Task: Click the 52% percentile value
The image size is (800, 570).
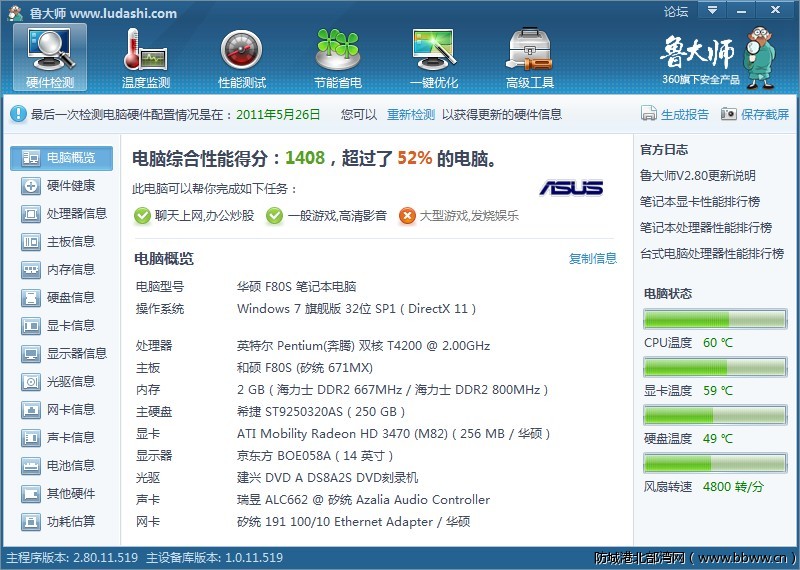Action: click(x=415, y=159)
